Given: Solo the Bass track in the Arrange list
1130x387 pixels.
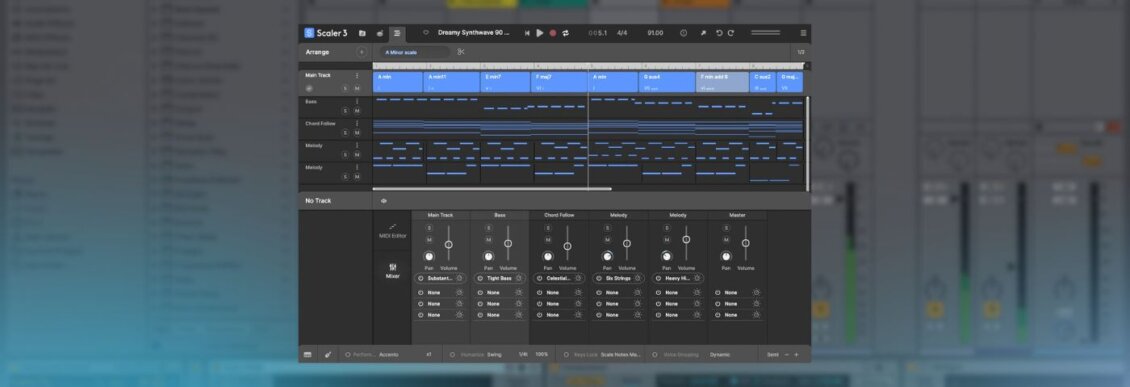Looking at the screenshot, I should pos(345,111).
